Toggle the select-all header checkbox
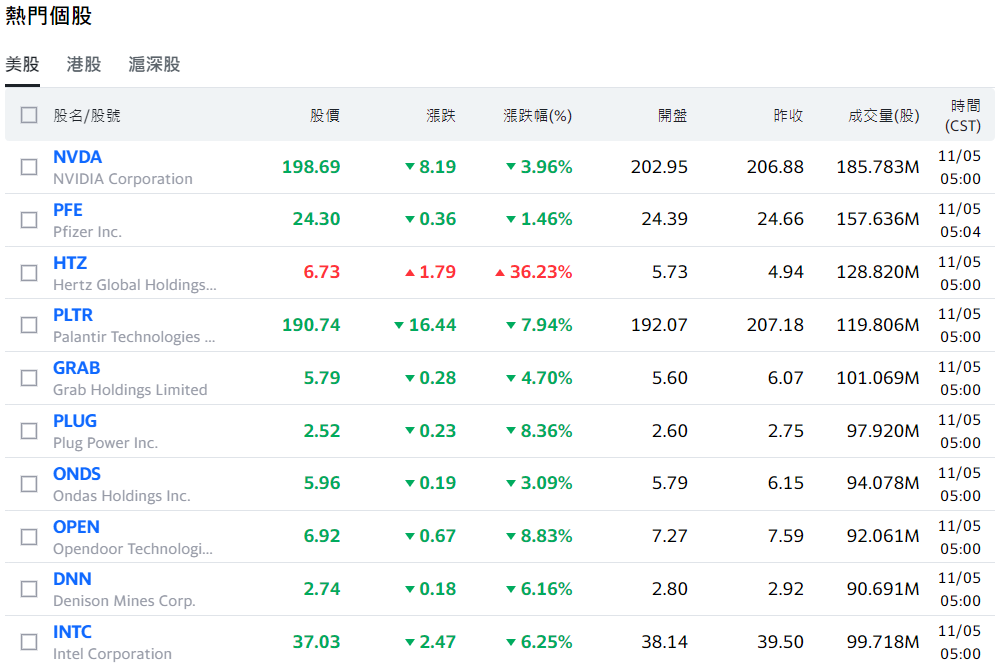Screen dimensions: 1002x666 pyautogui.click(x=29, y=115)
